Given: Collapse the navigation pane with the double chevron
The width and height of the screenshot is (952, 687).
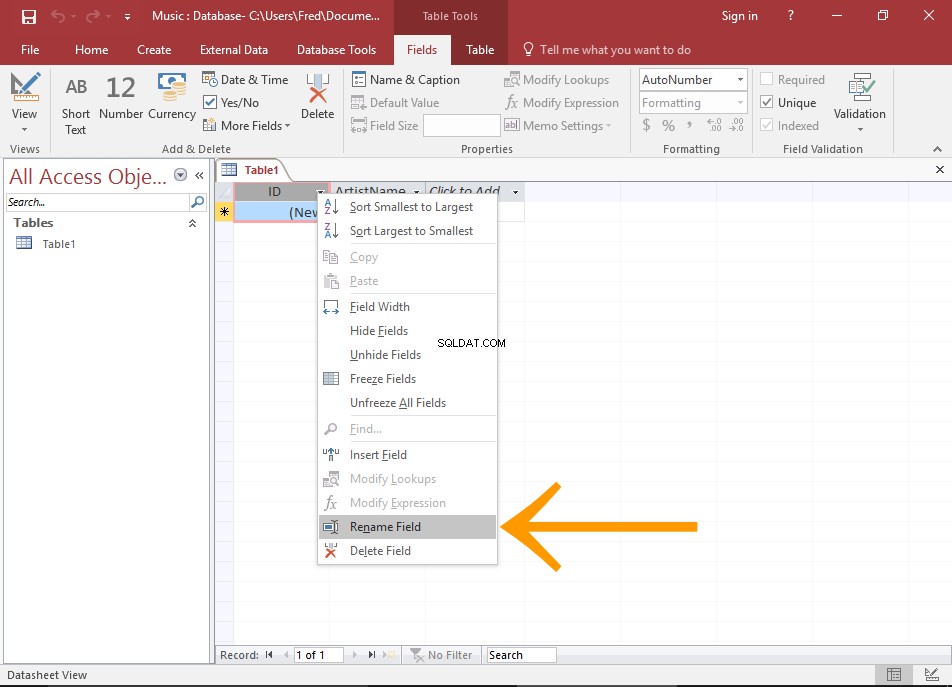Looking at the screenshot, I should click(x=199, y=175).
